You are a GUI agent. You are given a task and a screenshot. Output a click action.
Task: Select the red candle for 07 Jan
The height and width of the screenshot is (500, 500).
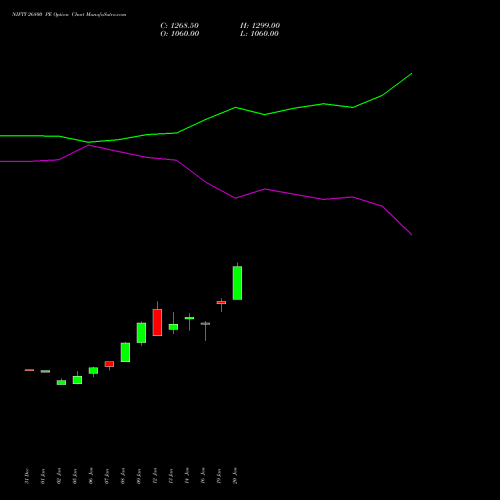pyautogui.click(x=109, y=364)
